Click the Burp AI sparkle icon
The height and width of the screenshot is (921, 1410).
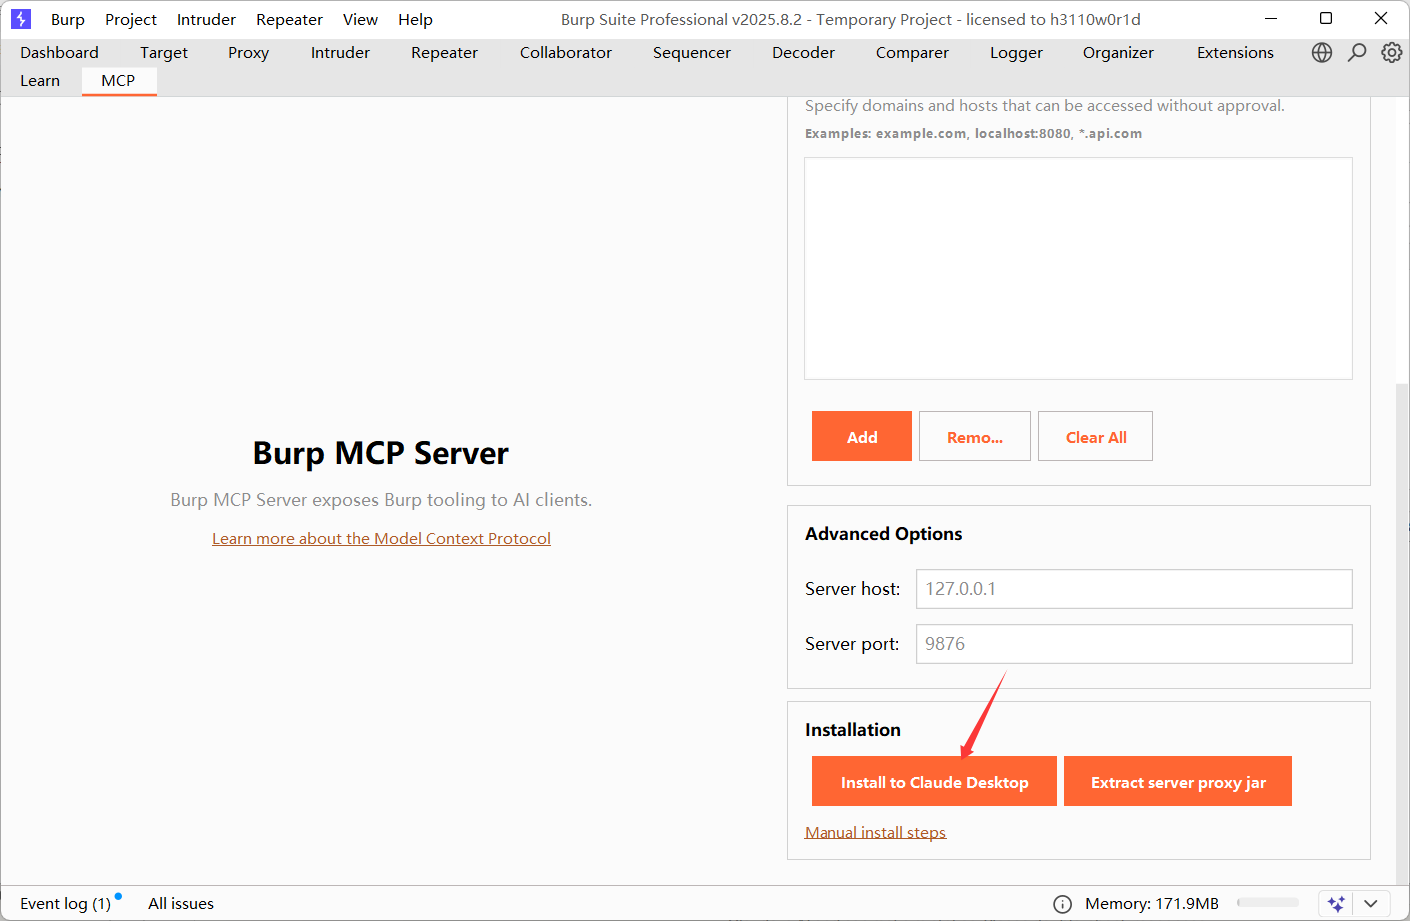tap(1336, 903)
